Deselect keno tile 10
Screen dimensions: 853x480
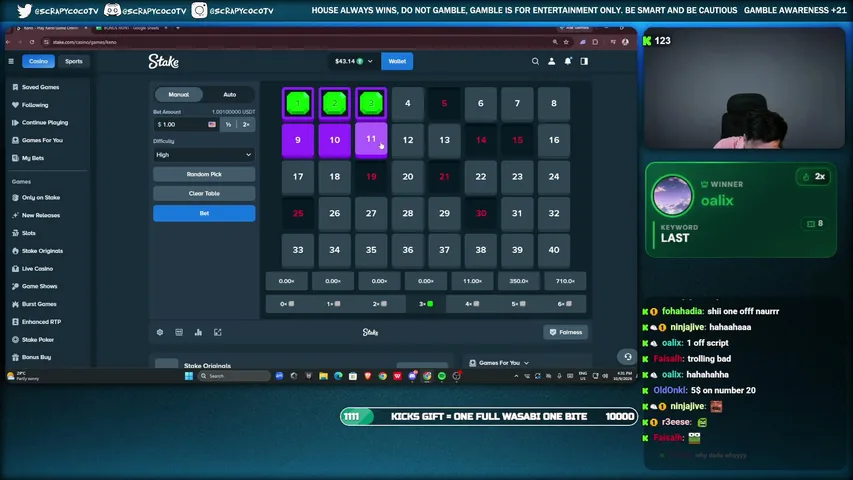tap(335, 140)
